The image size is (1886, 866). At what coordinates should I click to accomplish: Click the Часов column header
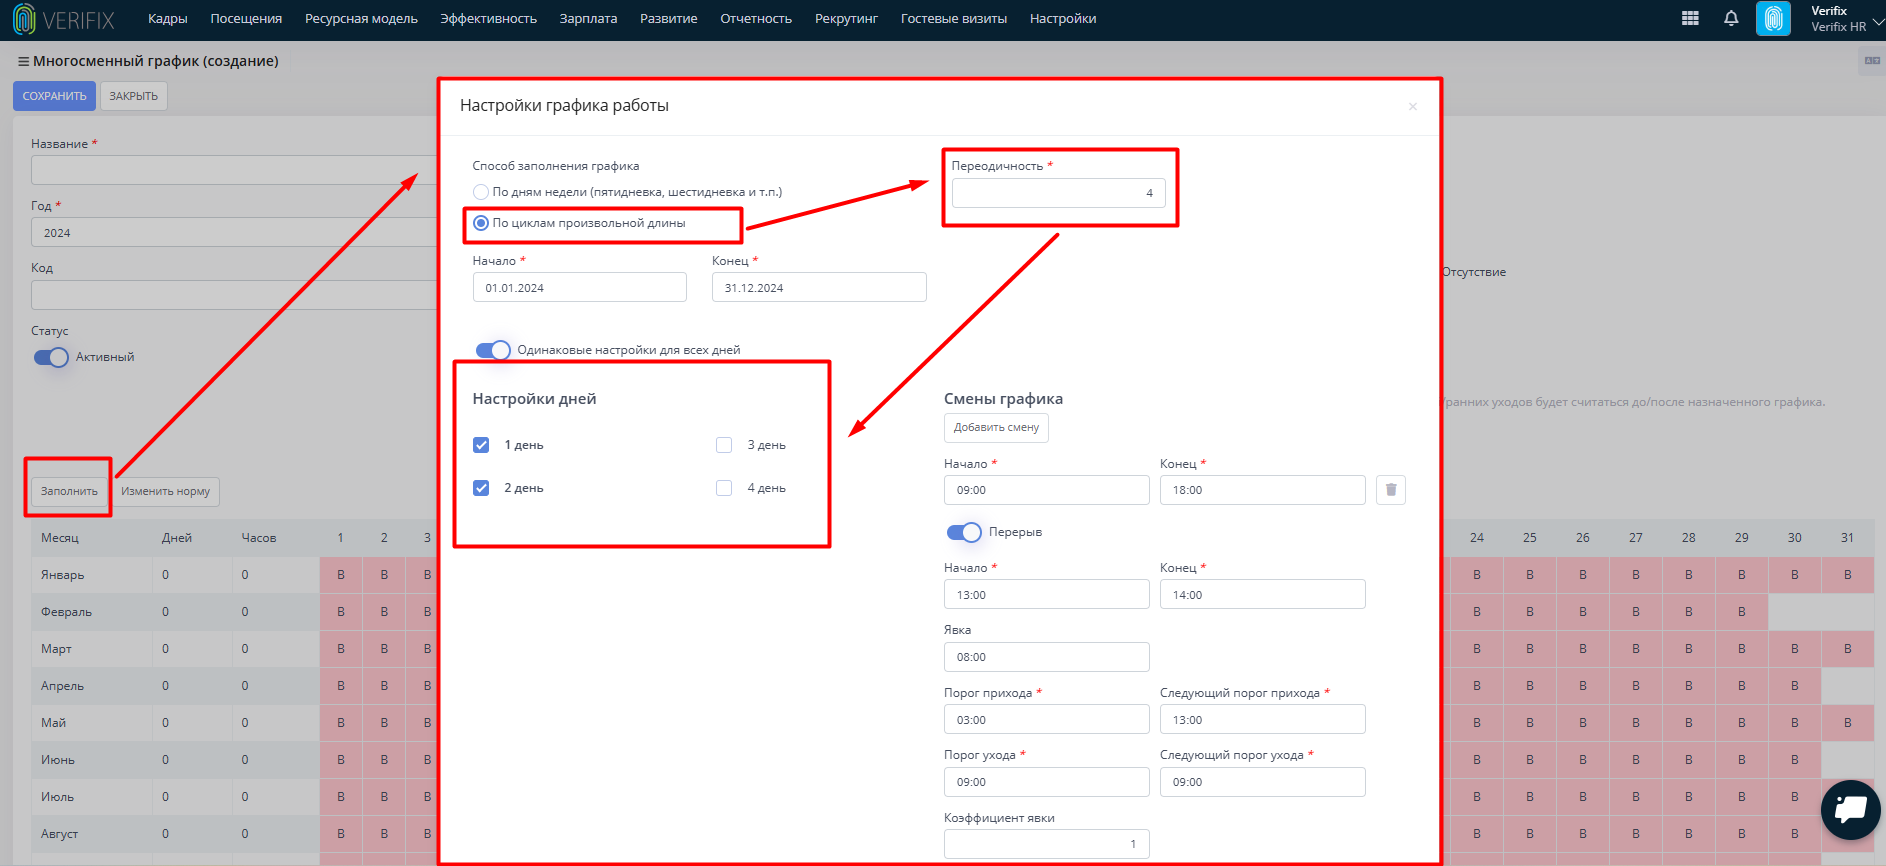coord(259,538)
